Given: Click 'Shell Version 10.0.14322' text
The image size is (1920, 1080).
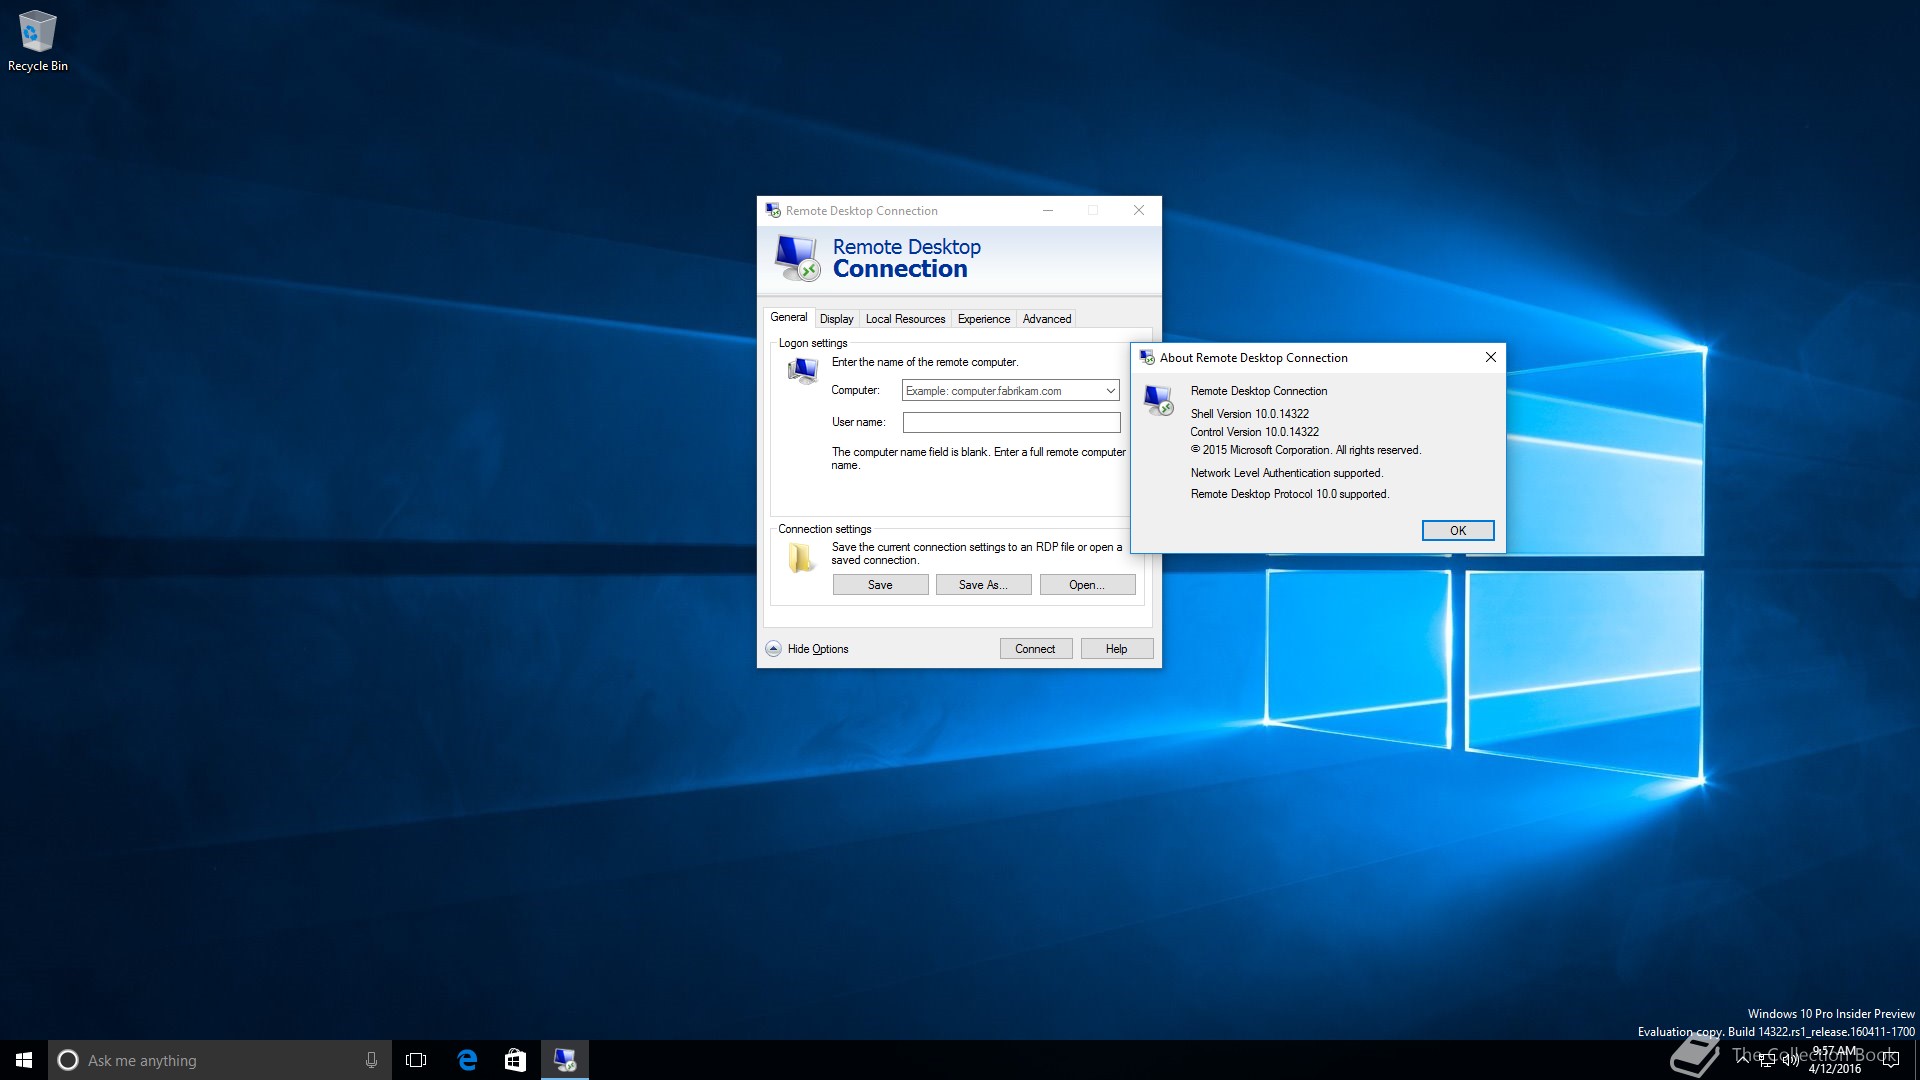Looking at the screenshot, I should pos(1249,413).
